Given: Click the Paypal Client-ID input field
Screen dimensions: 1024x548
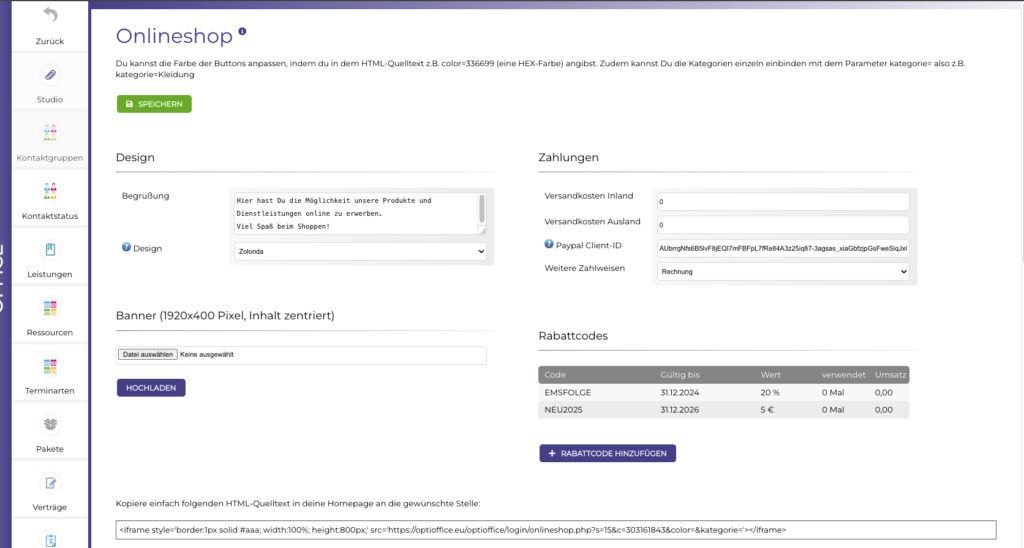Looking at the screenshot, I should (782, 248).
